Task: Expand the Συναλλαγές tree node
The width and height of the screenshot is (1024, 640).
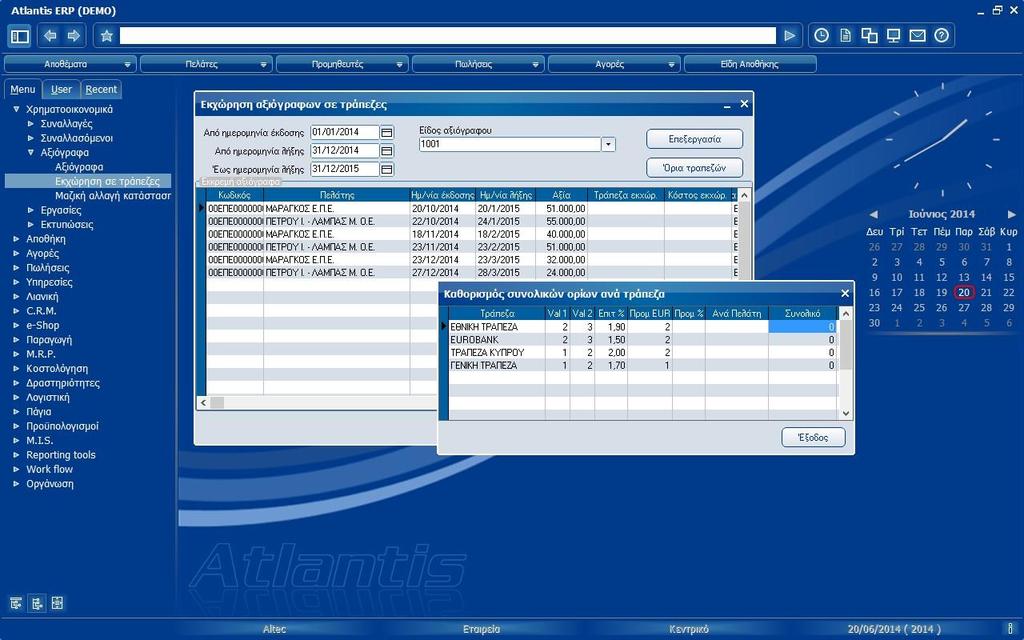Action: coord(31,123)
